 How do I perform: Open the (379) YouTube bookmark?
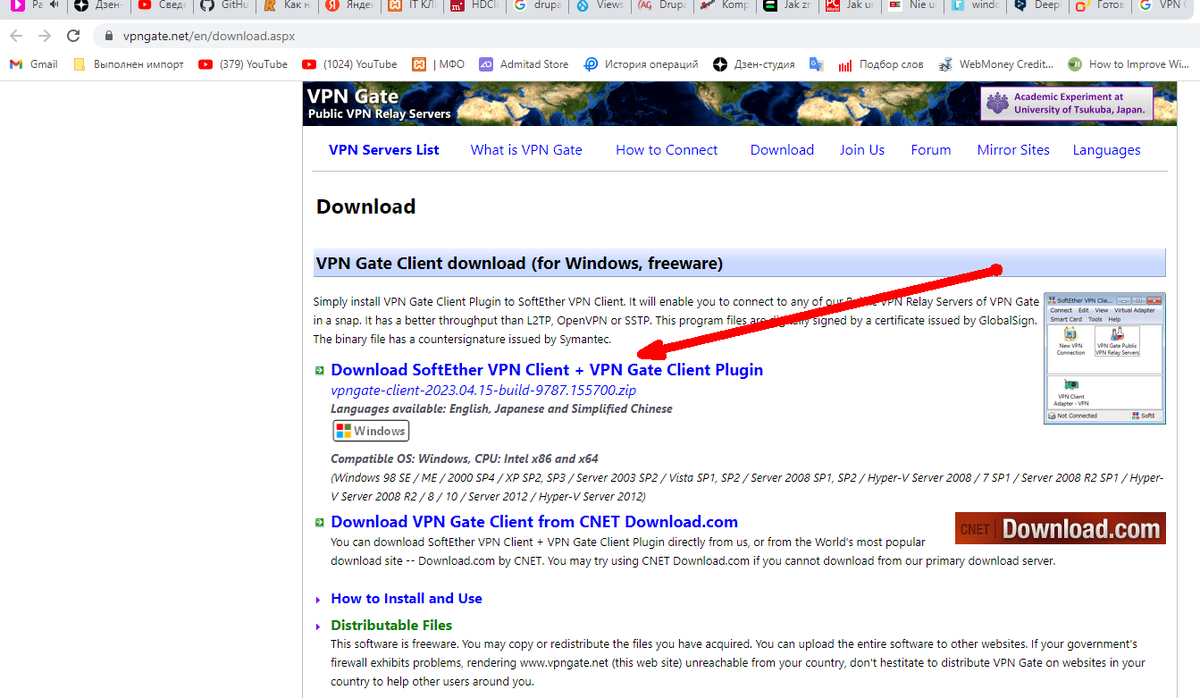(243, 64)
